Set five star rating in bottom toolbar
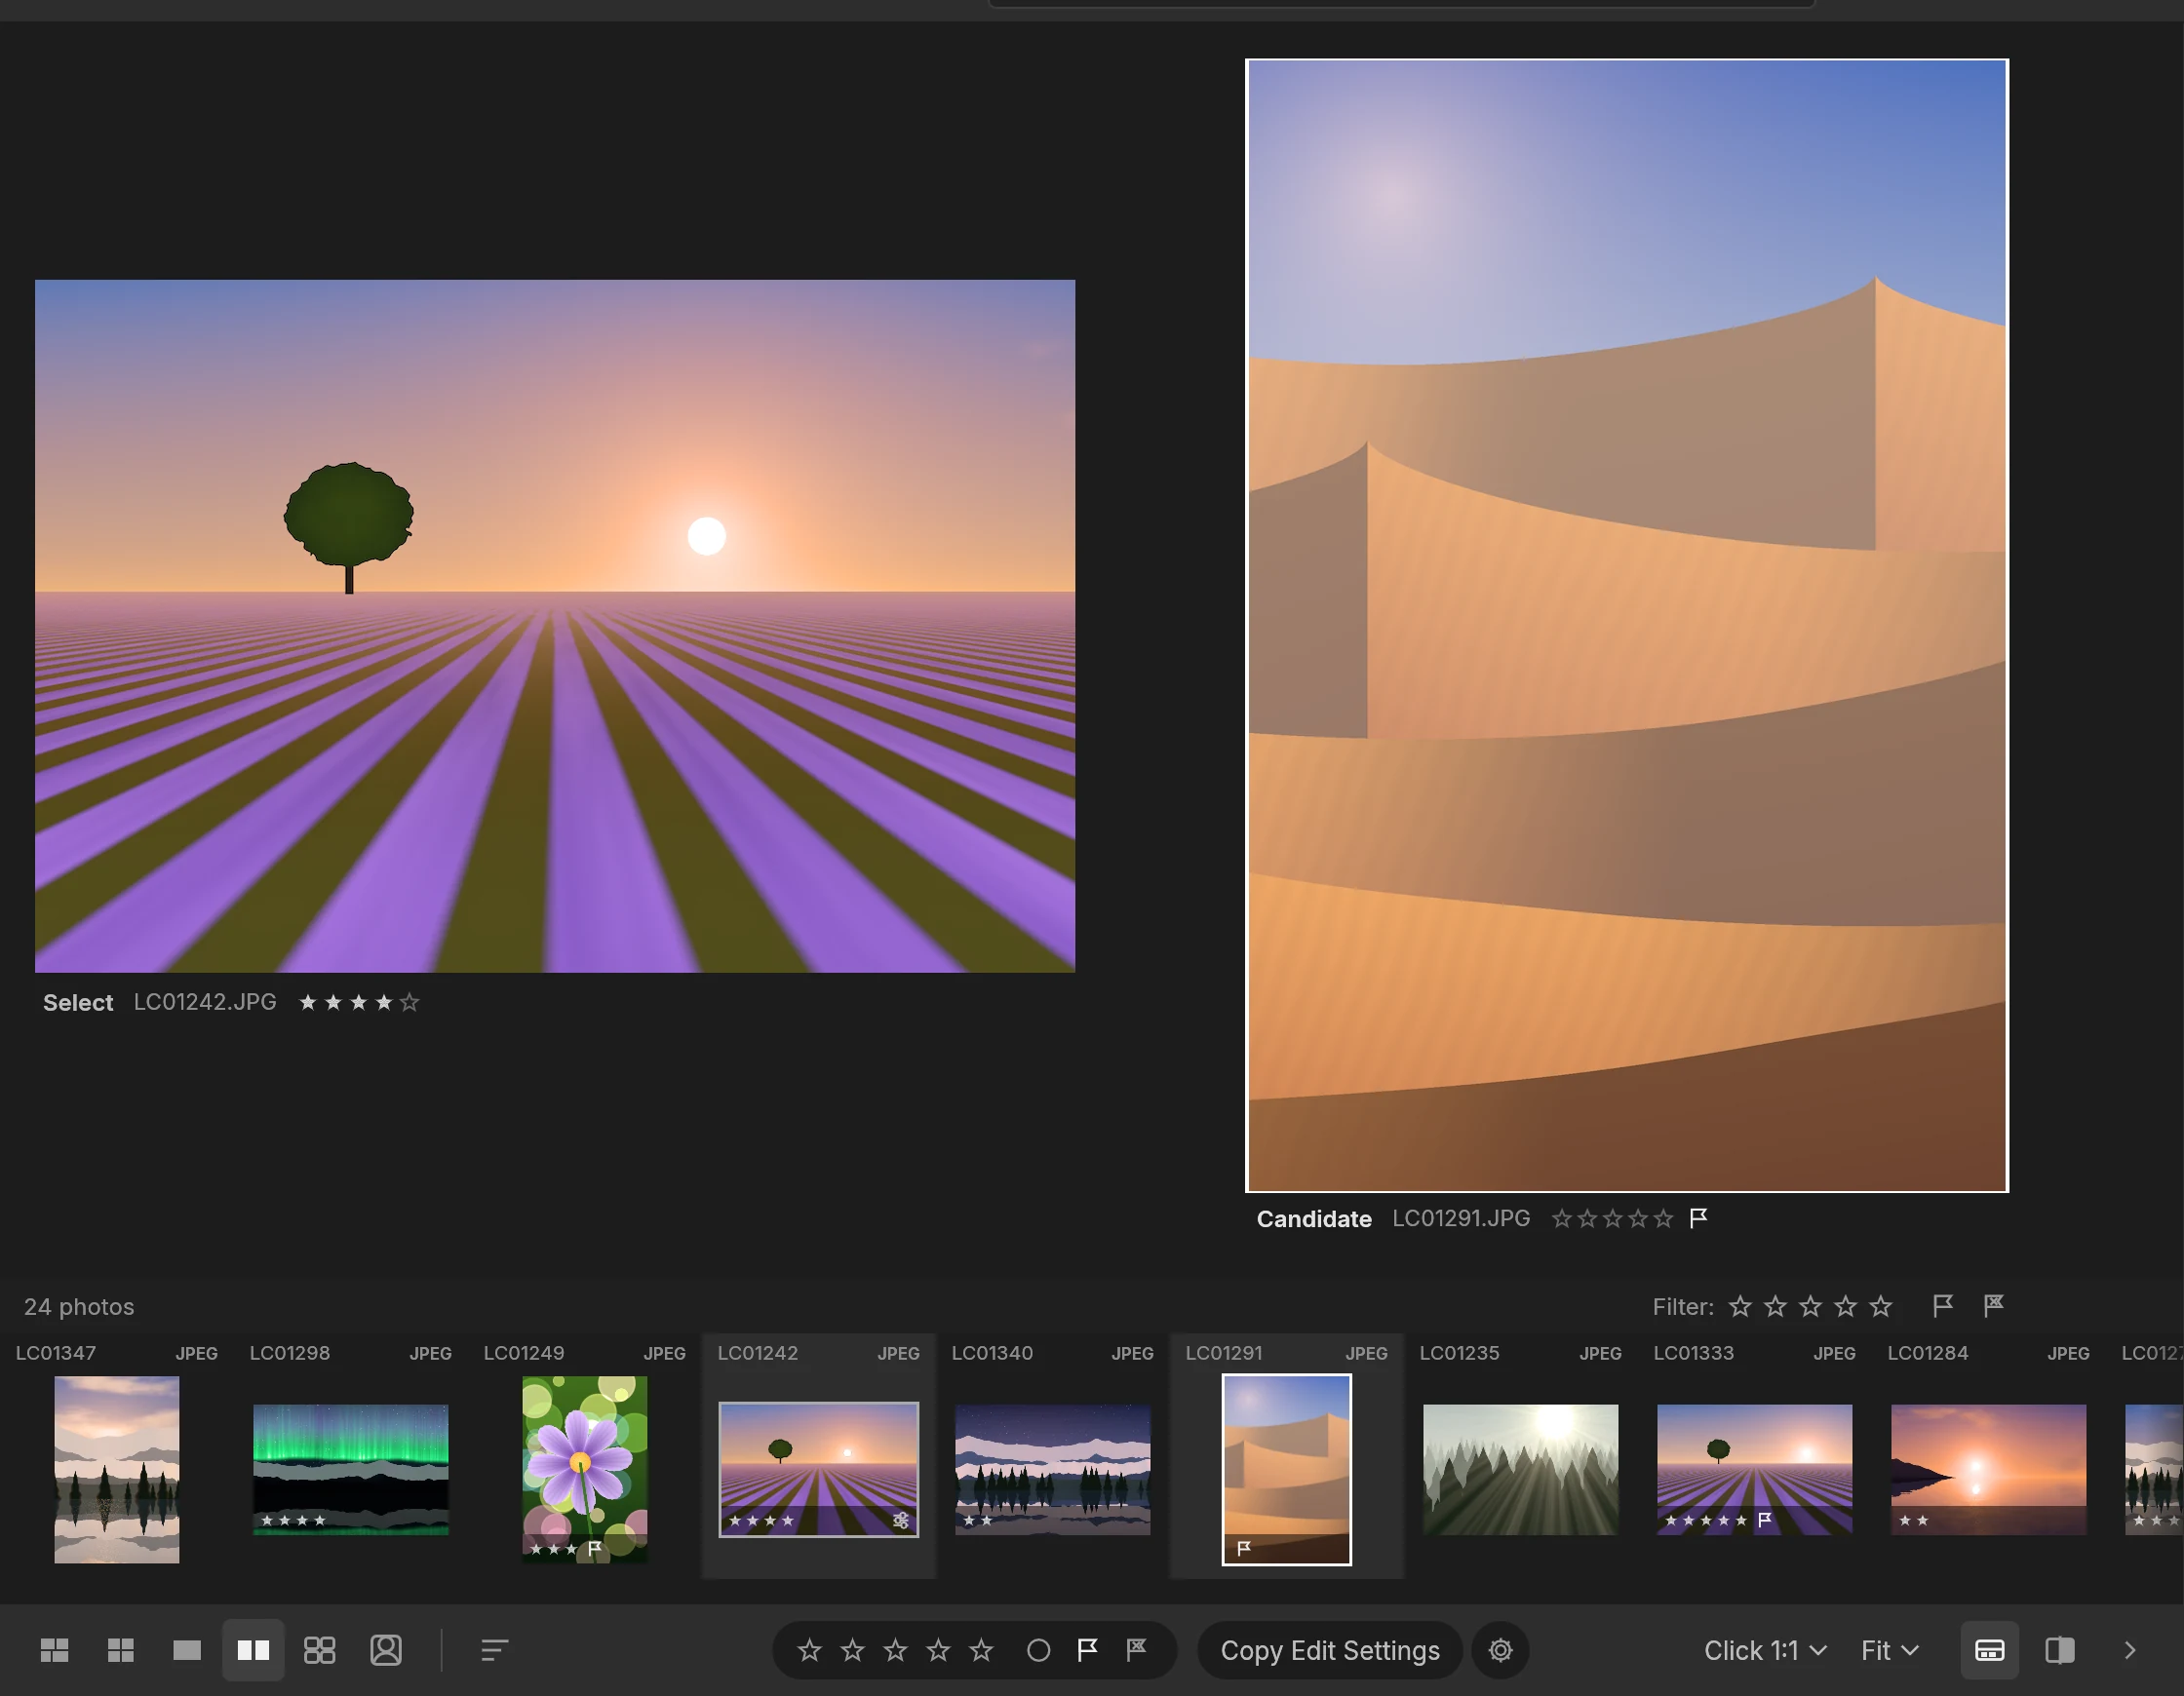 pos(981,1650)
